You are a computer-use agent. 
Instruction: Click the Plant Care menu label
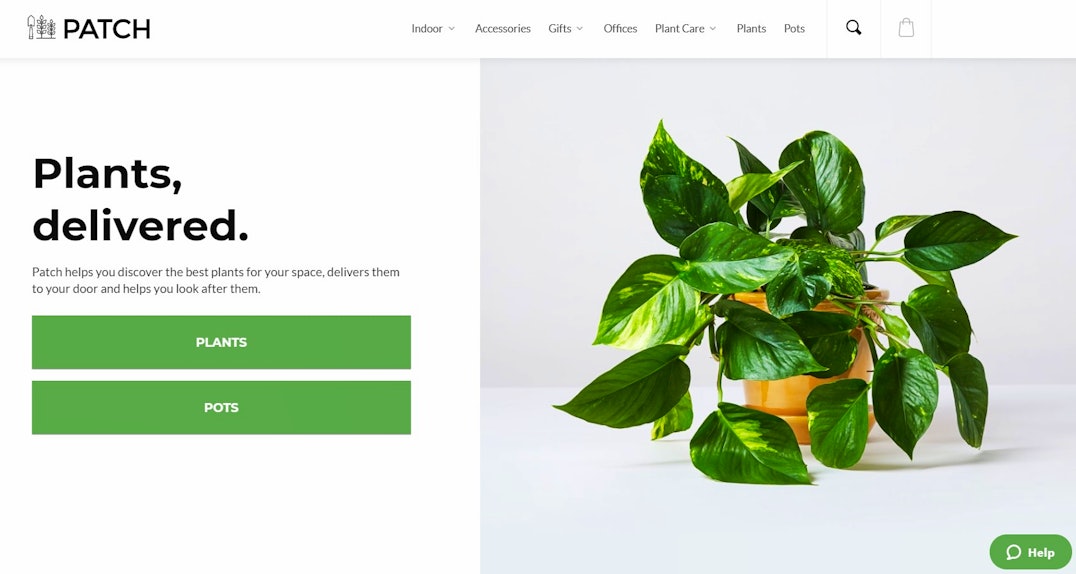pyautogui.click(x=679, y=29)
